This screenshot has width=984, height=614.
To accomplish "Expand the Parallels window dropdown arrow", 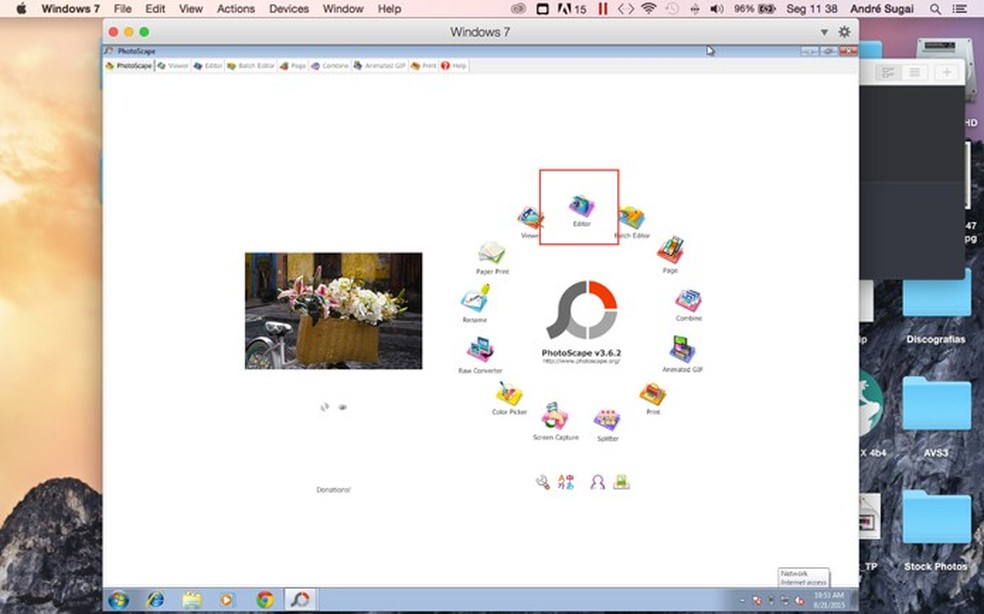I will (824, 33).
